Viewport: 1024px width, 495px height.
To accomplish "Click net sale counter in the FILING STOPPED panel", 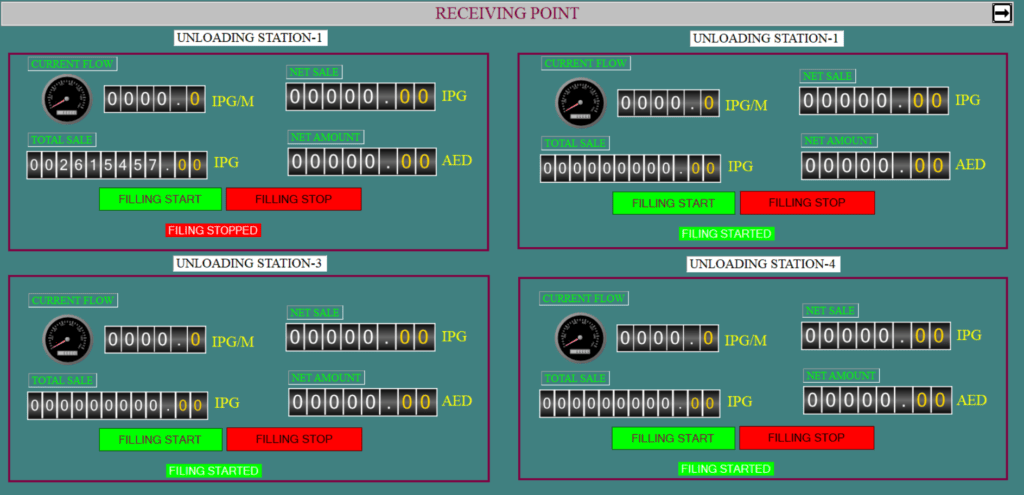I will coord(360,97).
